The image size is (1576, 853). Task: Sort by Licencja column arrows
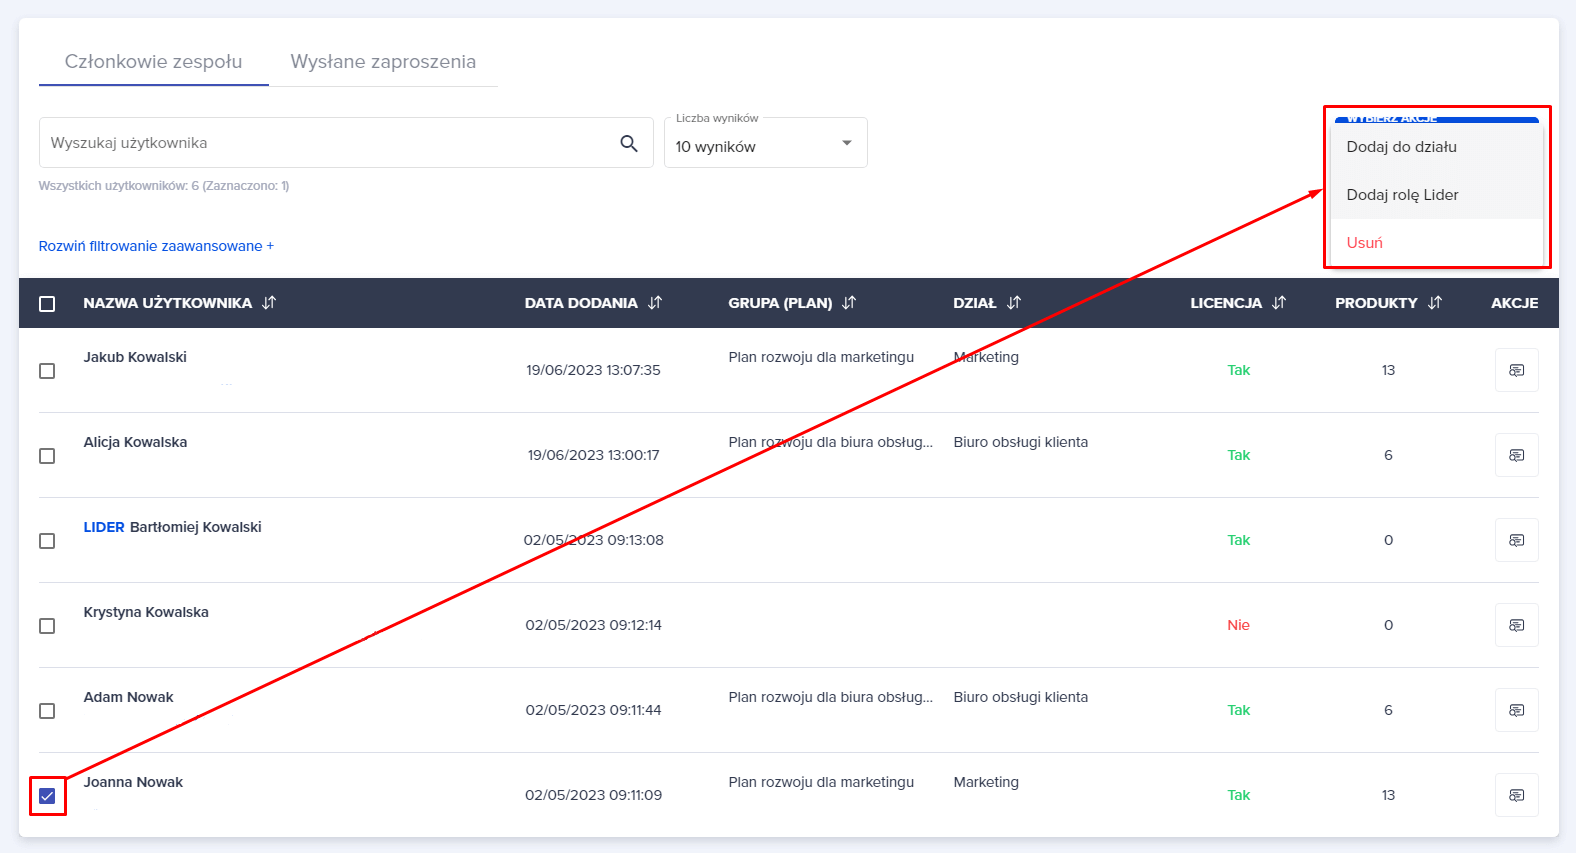pos(1279,303)
